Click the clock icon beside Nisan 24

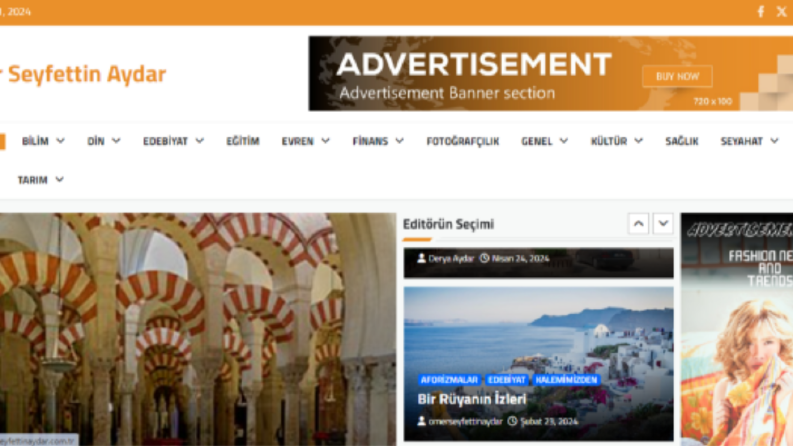point(484,258)
